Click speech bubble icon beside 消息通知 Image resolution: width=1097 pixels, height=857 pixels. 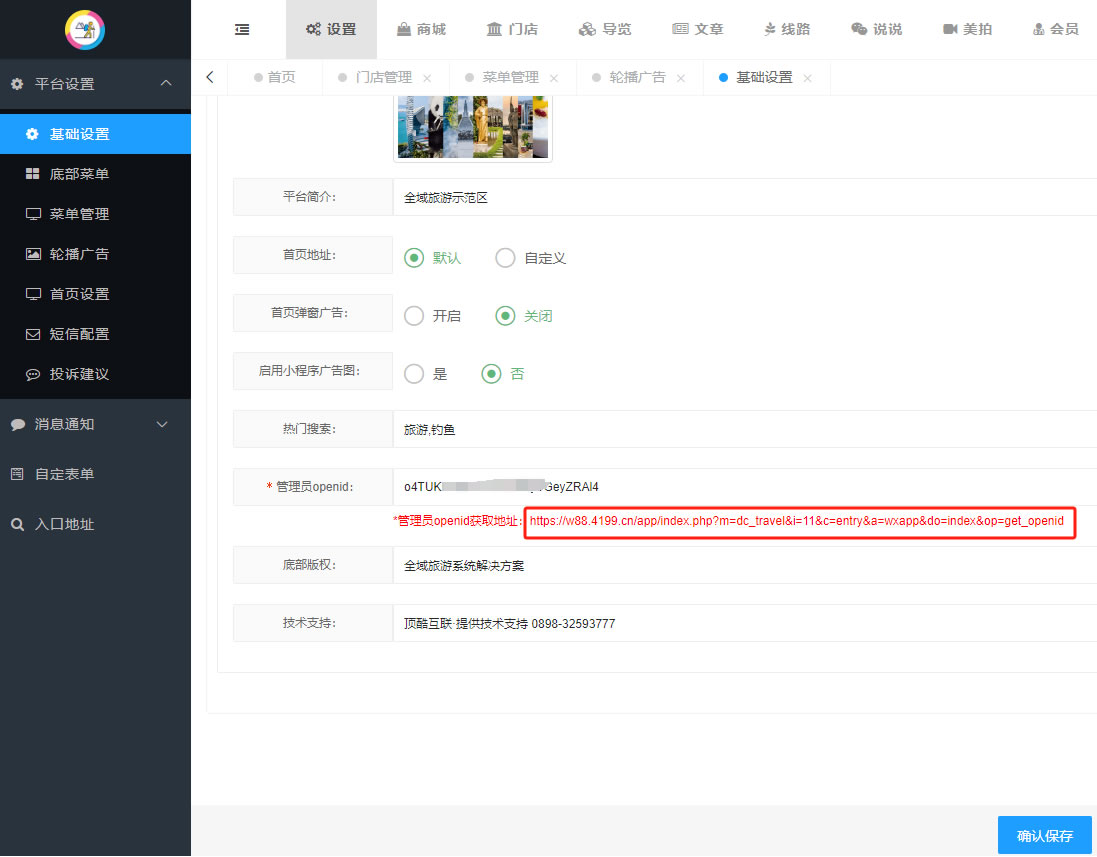18,425
